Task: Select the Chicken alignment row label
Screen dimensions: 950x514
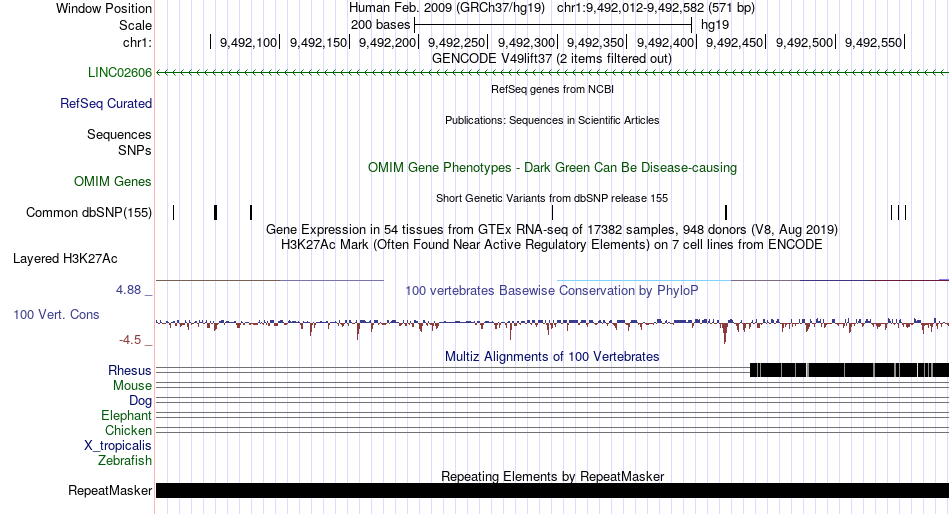Action: pos(128,430)
